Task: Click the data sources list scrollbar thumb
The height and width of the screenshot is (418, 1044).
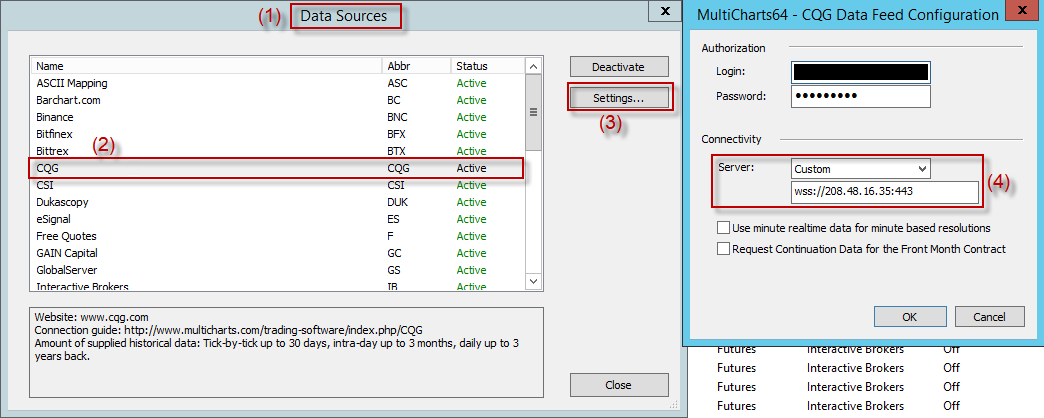Action: 533,112
